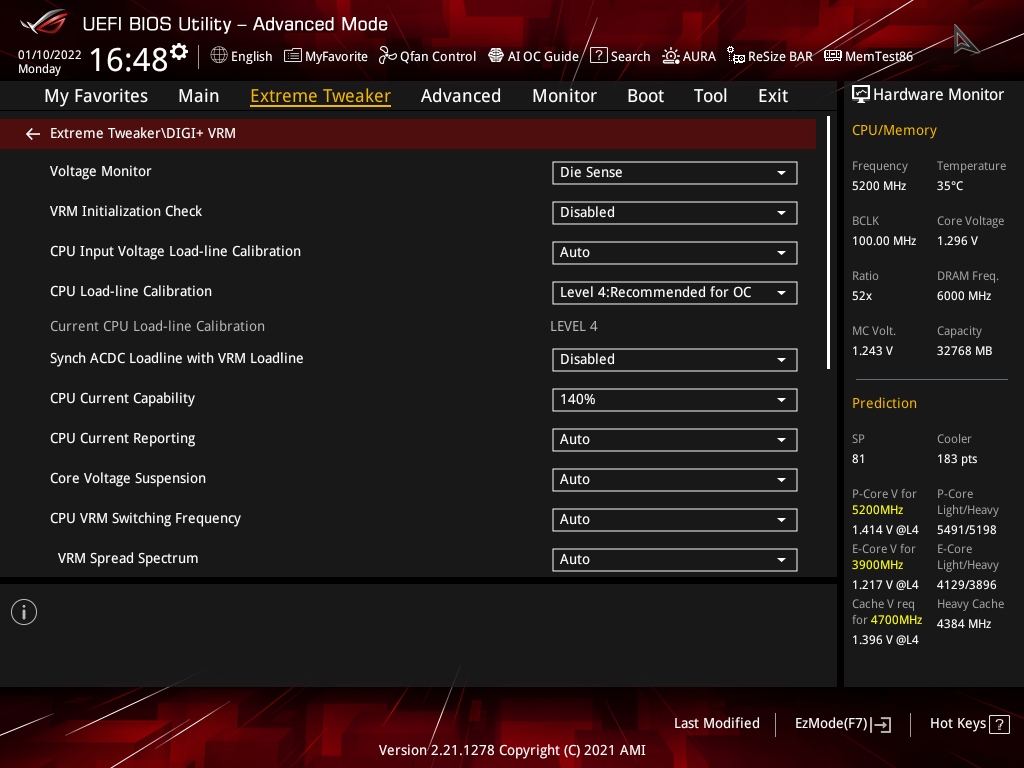Click Last Modified button
This screenshot has width=1024, height=768.
716,723
